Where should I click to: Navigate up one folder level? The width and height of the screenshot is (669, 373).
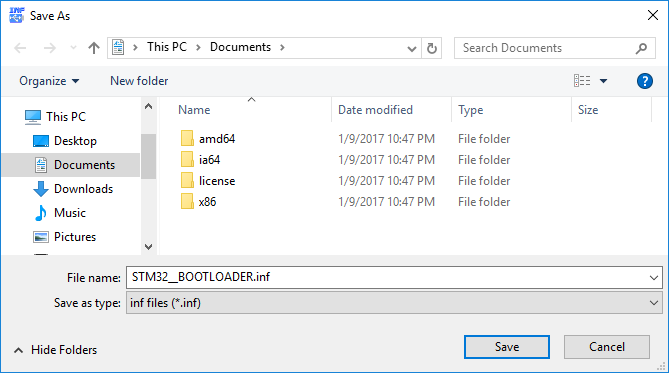(x=93, y=48)
